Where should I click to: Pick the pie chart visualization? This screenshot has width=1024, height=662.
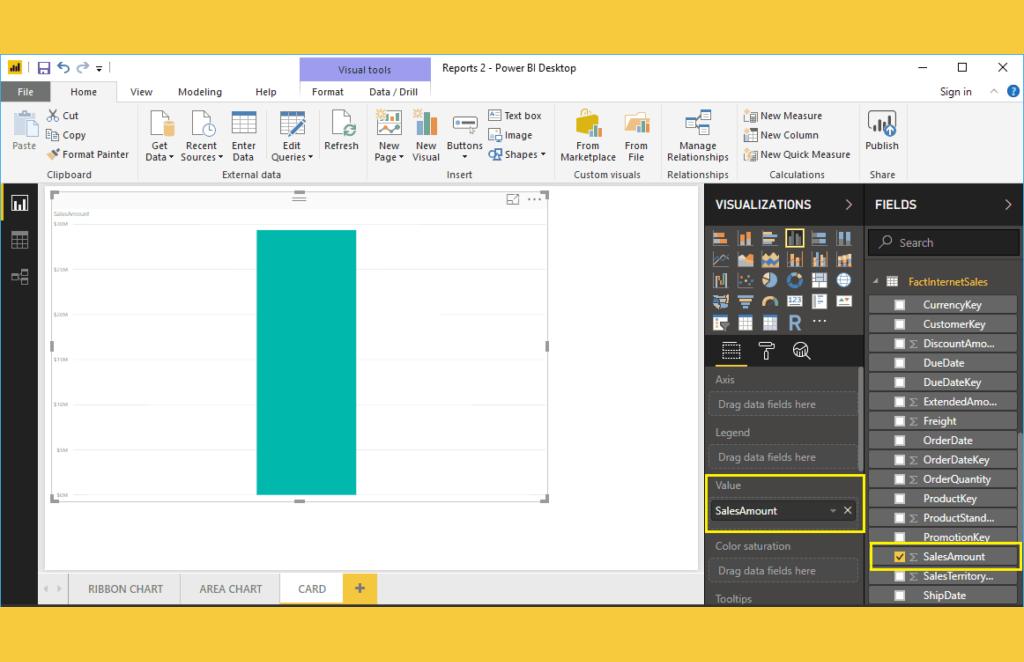pyautogui.click(x=770, y=281)
